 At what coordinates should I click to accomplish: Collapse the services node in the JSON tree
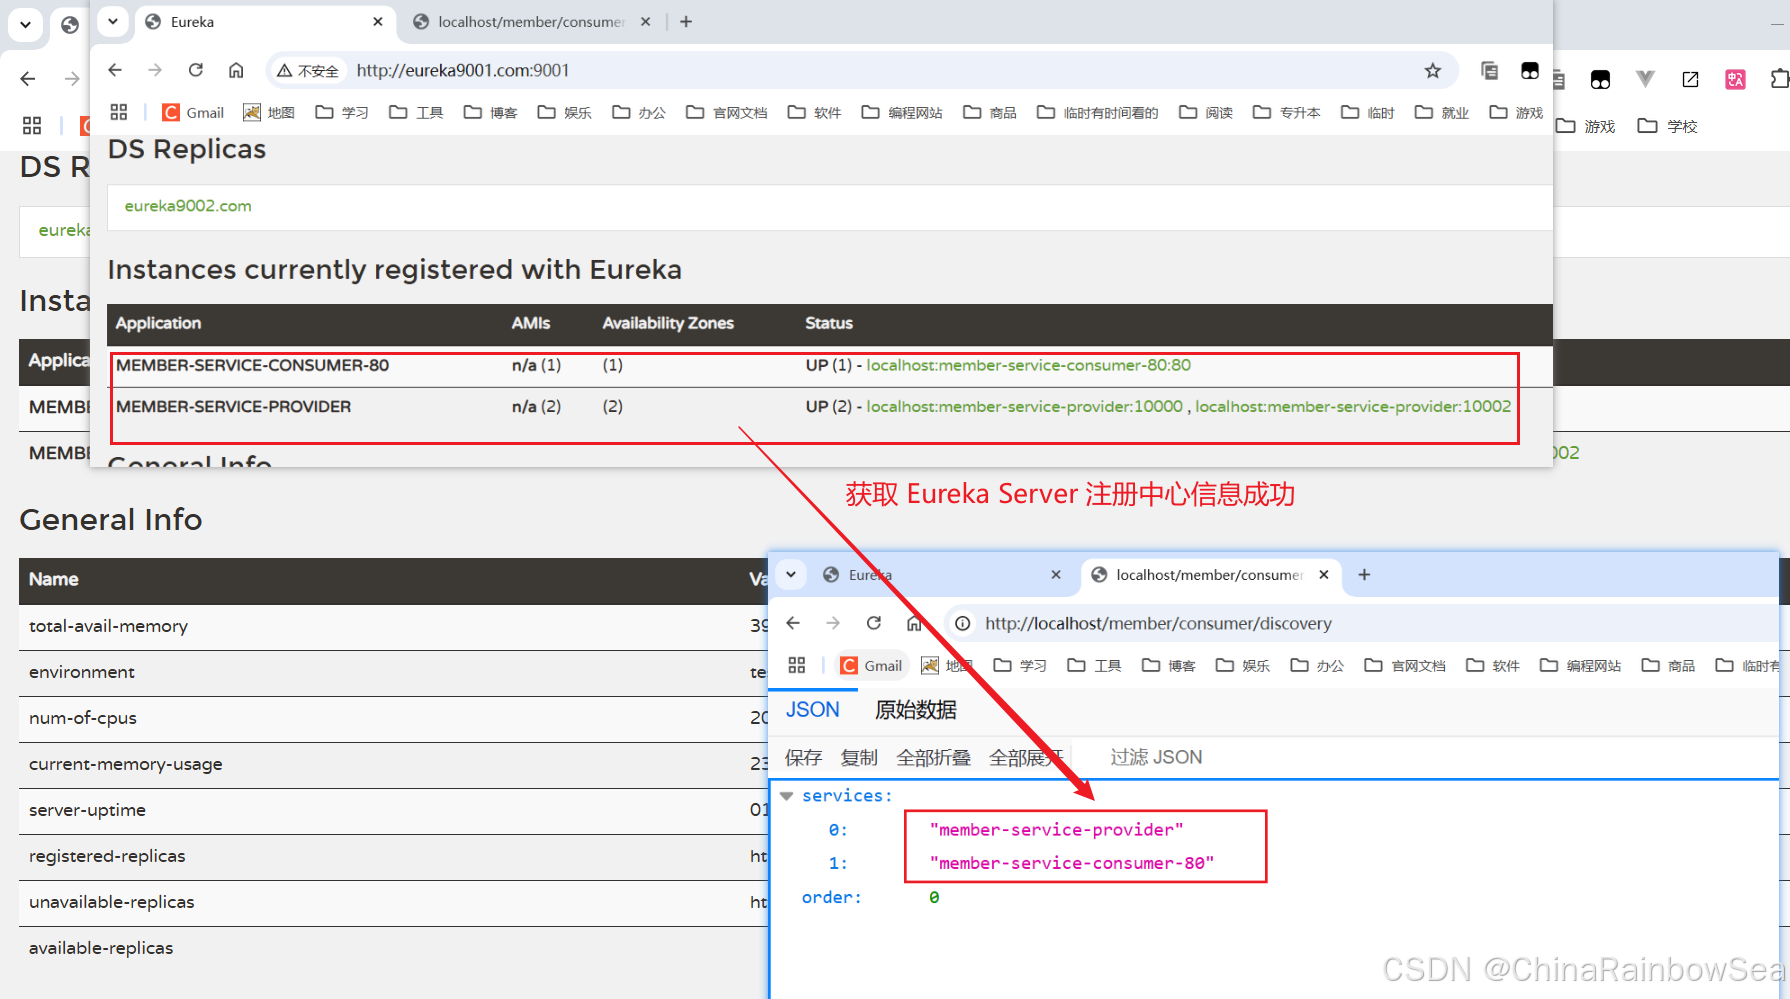tap(787, 796)
